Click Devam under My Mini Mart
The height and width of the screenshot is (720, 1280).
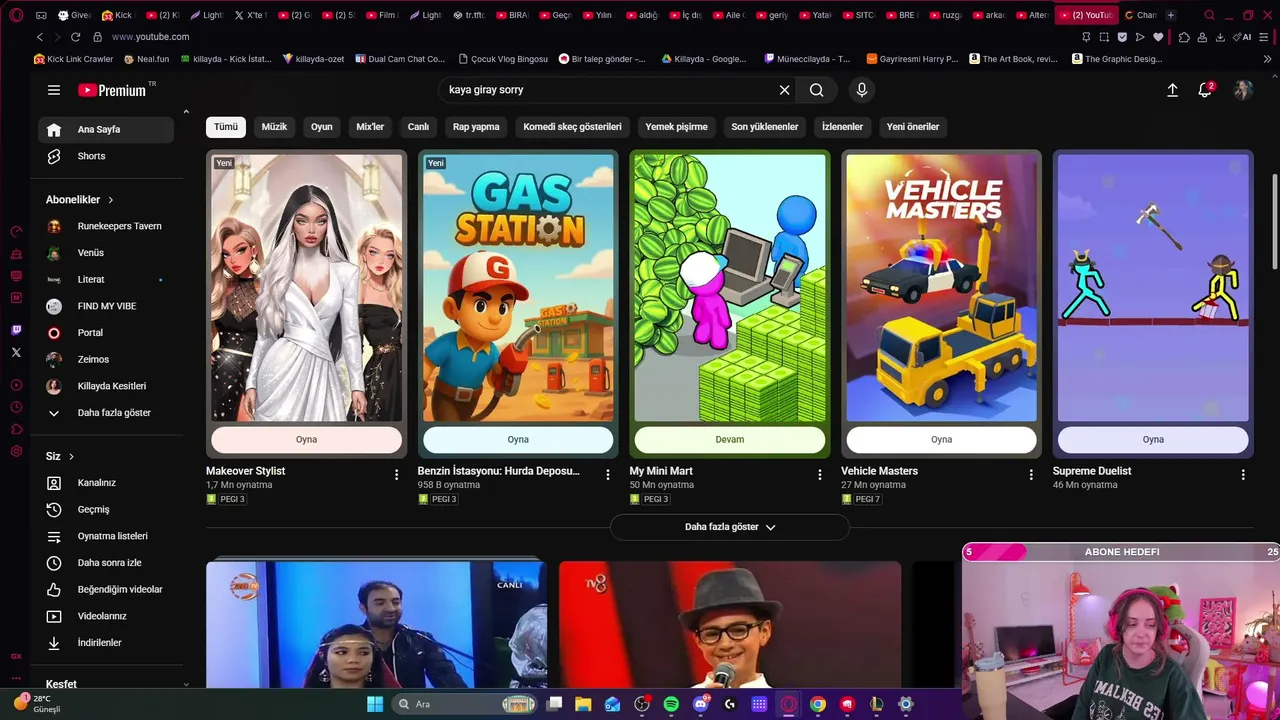click(730, 440)
